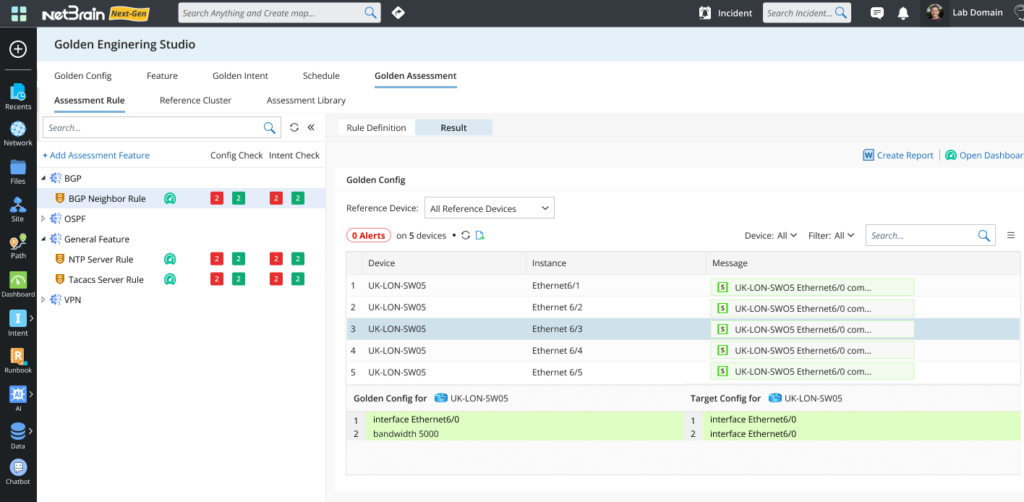Screen dimensions: 1024x502
Task: Collapse the General Feature tree node
Action: pyautogui.click(x=44, y=239)
